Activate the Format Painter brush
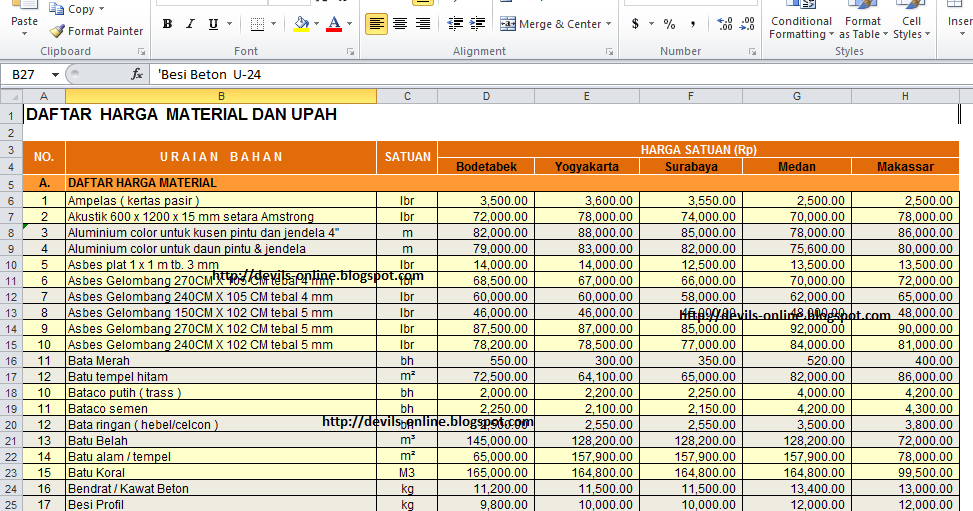This screenshot has width=973, height=511. pyautogui.click(x=96, y=31)
